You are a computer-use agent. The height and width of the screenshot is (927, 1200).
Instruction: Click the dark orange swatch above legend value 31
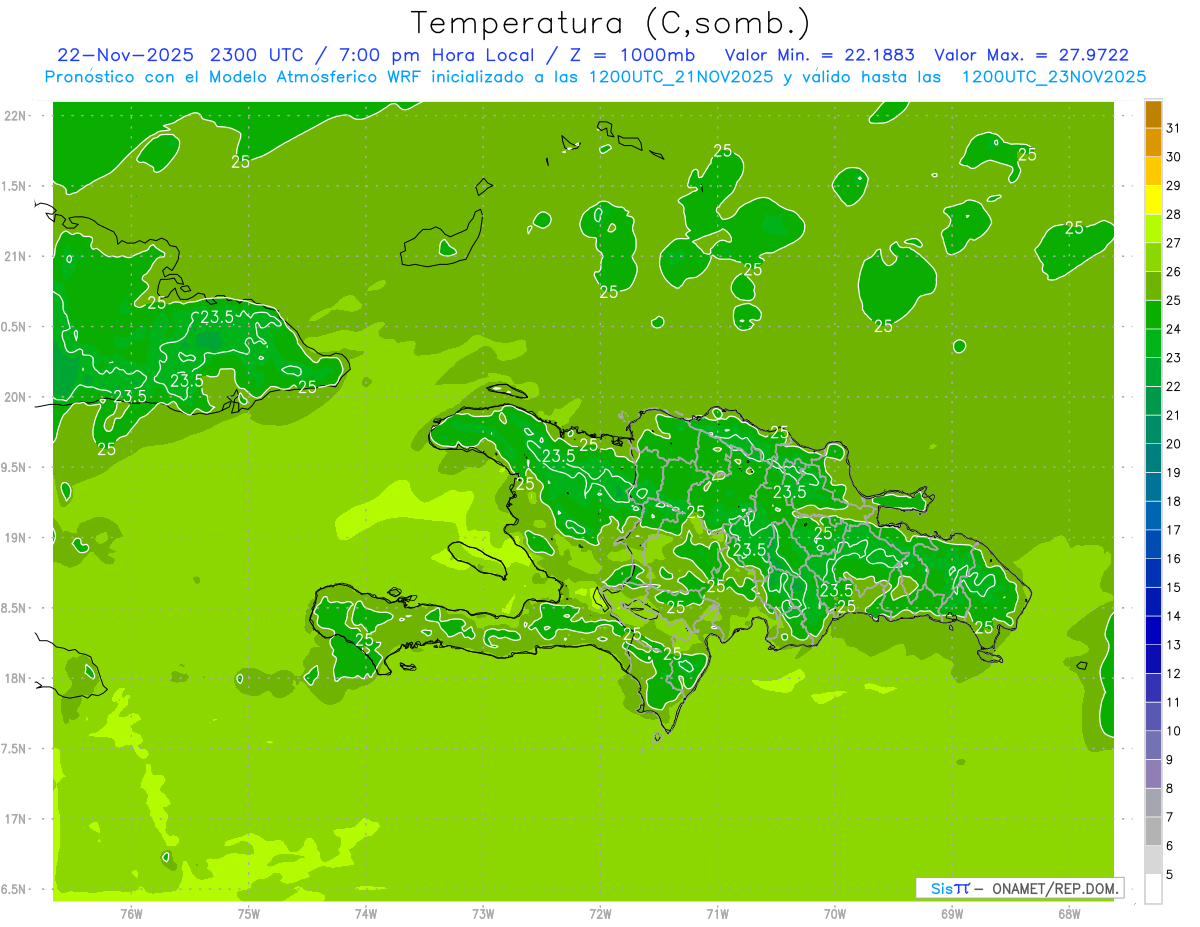point(1153,114)
